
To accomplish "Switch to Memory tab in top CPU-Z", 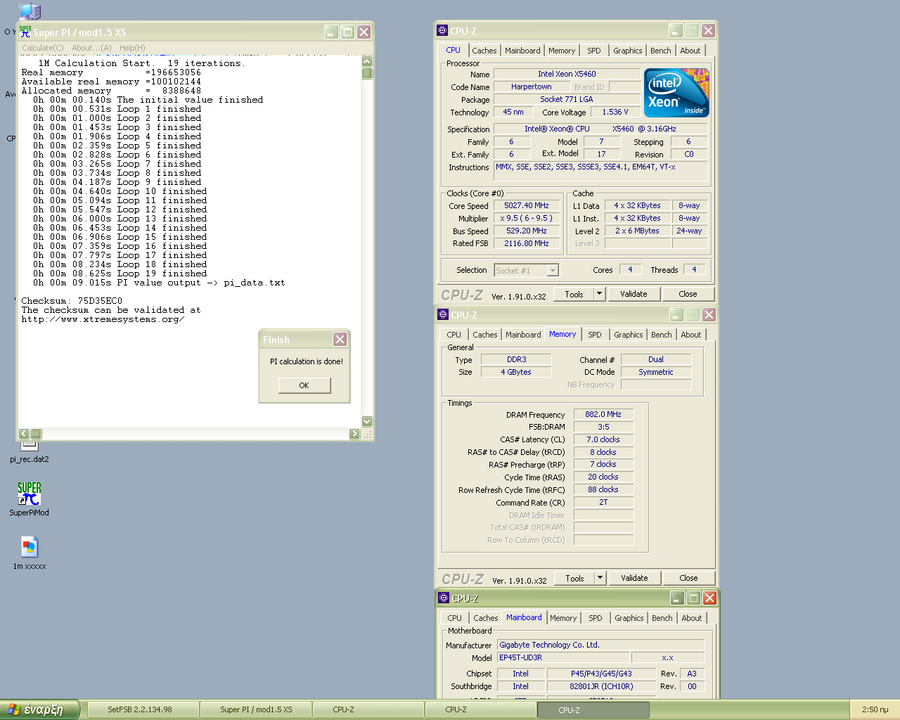I will [561, 51].
